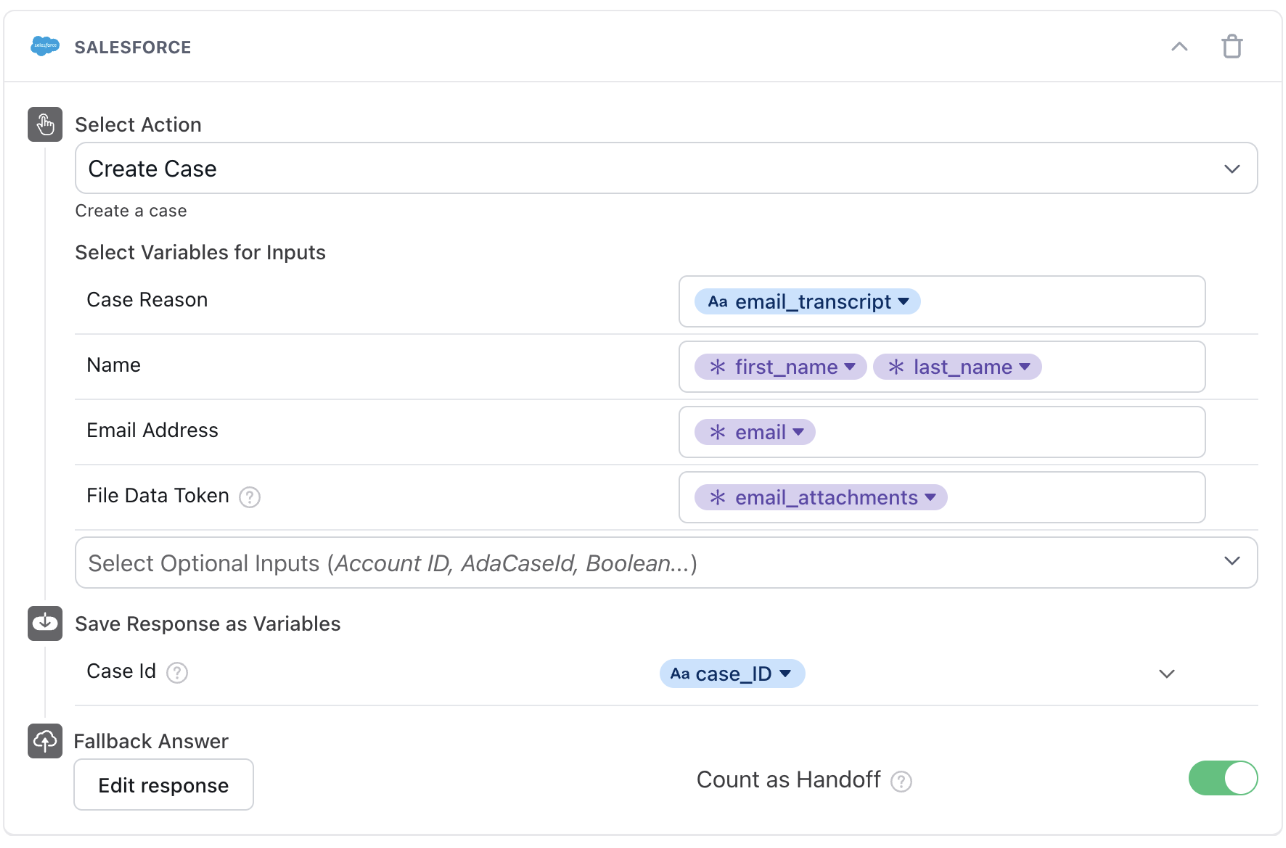The image size is (1286, 848).
Task: Click the Fallback Answer cloud upload icon
Action: tap(45, 741)
